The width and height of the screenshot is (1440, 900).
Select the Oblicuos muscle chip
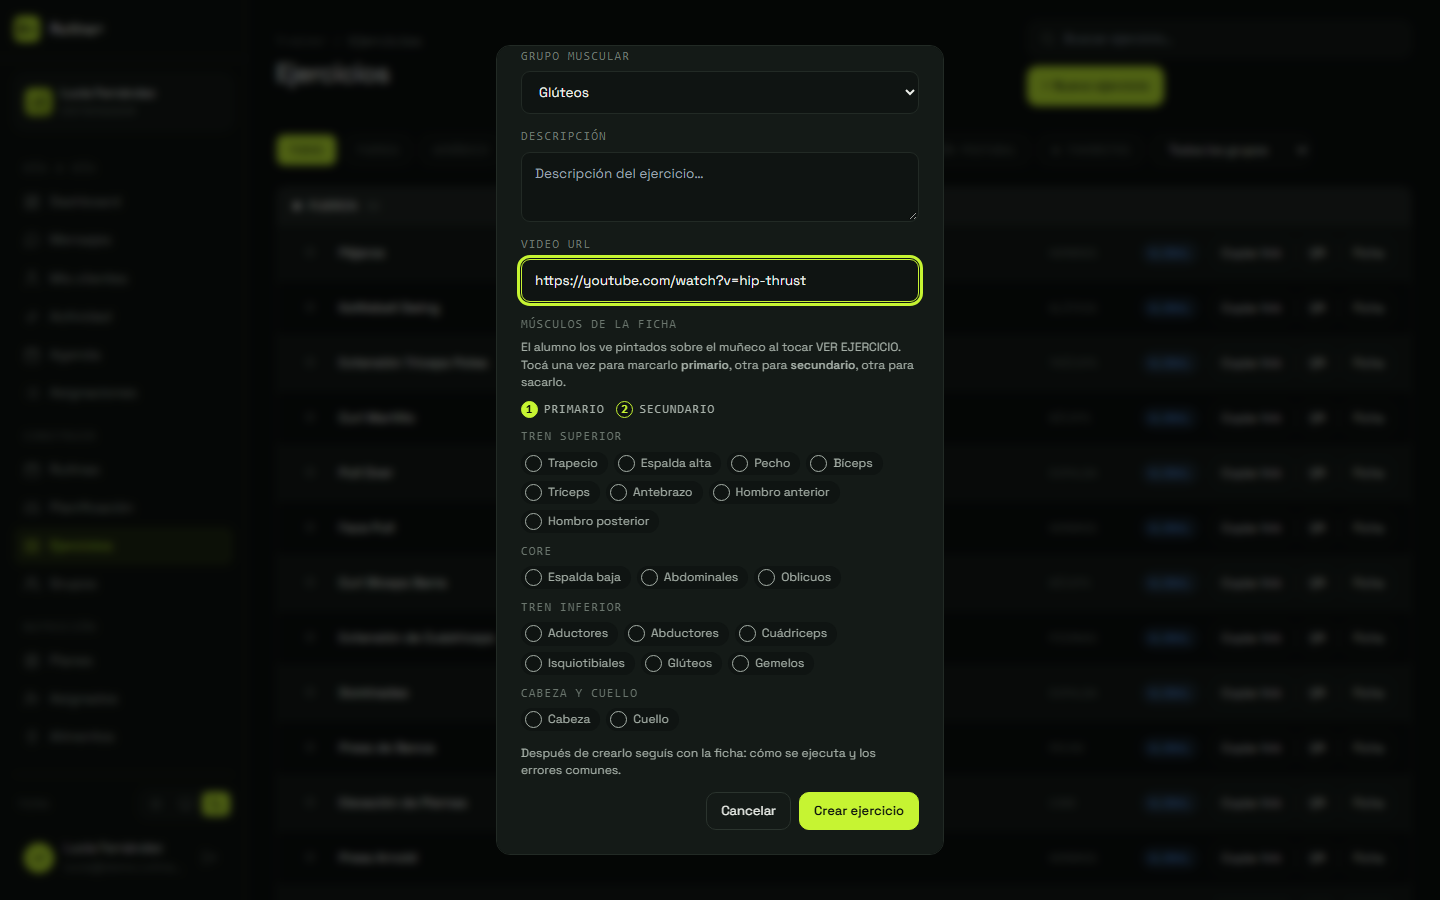pyautogui.click(x=796, y=577)
